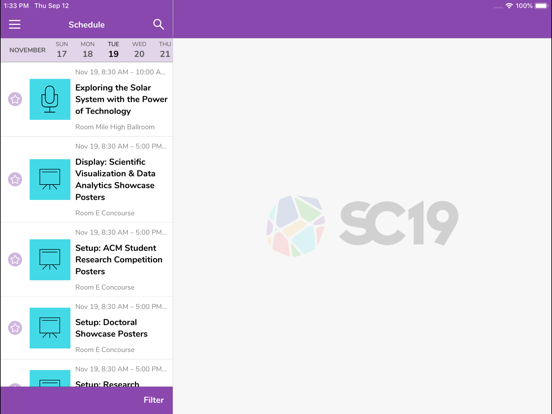Open partially visible 'Setup: Research' session
552x414 pixels.
107,383
